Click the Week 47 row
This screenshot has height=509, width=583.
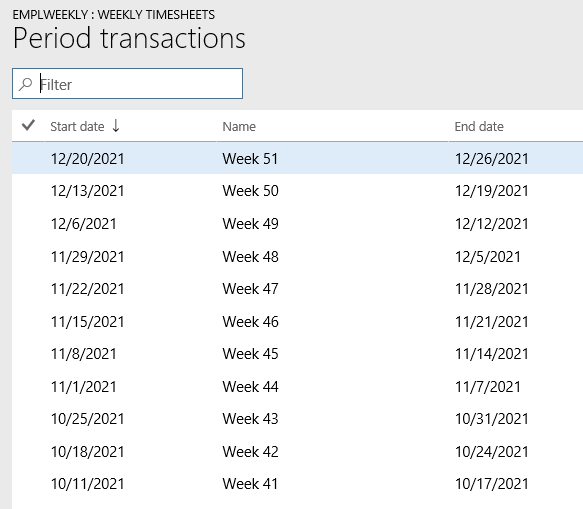[x=297, y=289]
